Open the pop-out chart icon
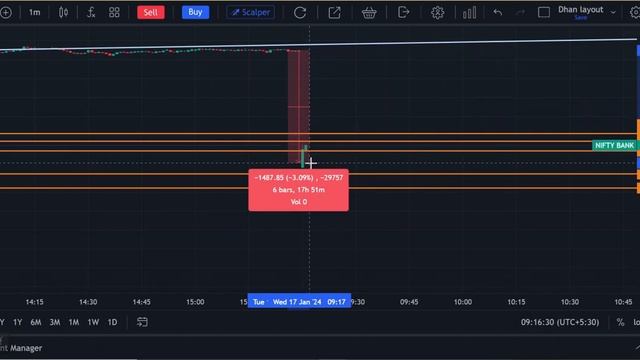The height and width of the screenshot is (360, 640). click(334, 13)
